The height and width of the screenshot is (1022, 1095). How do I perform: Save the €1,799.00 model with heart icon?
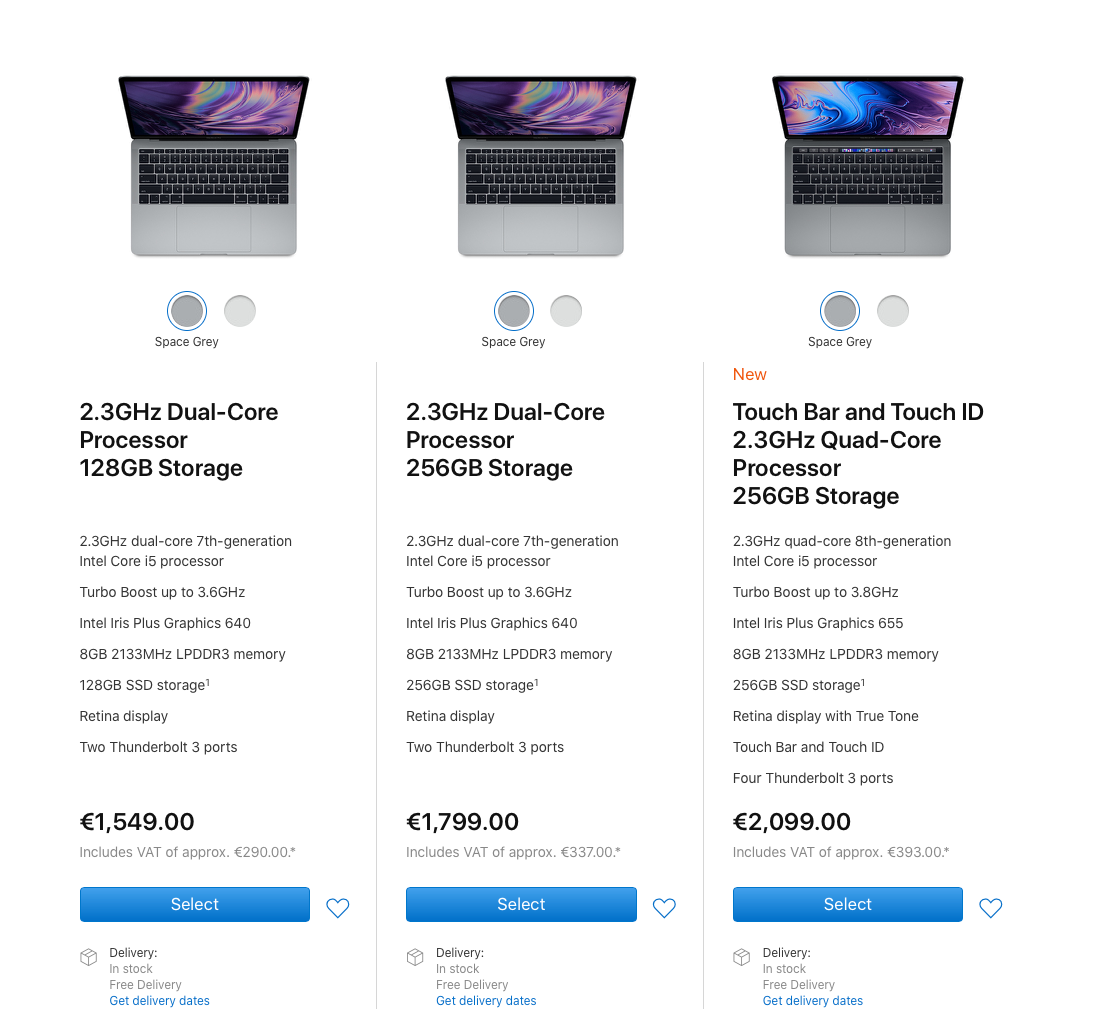[x=664, y=907]
